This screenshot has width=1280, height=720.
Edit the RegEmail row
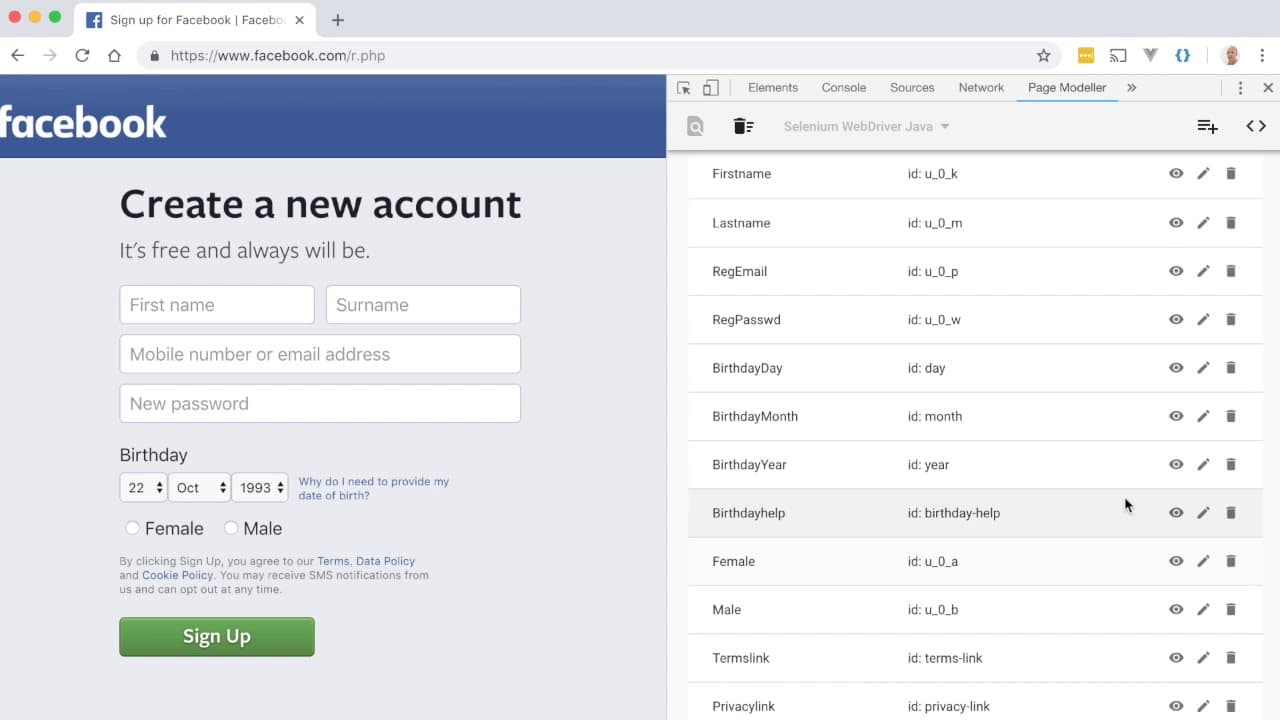coord(1203,271)
